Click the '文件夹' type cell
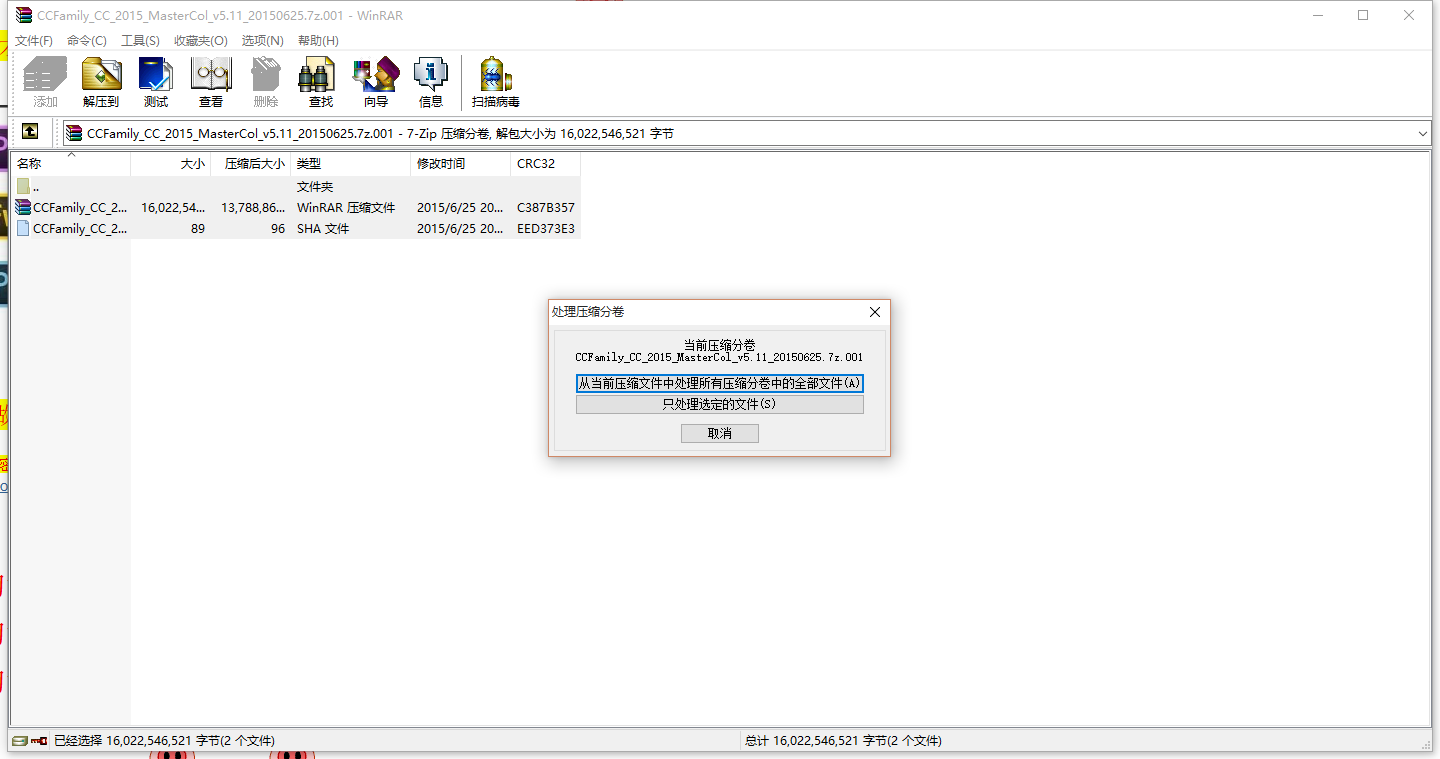Image resolution: width=1440 pixels, height=759 pixels. (x=315, y=187)
